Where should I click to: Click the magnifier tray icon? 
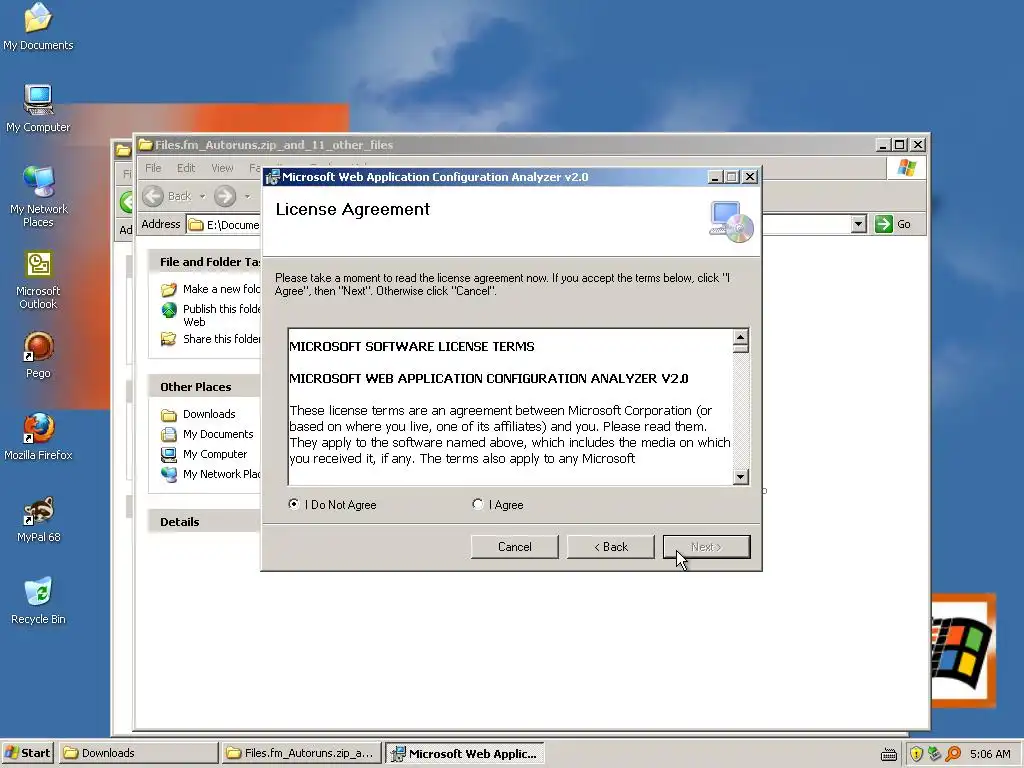pos(953,754)
